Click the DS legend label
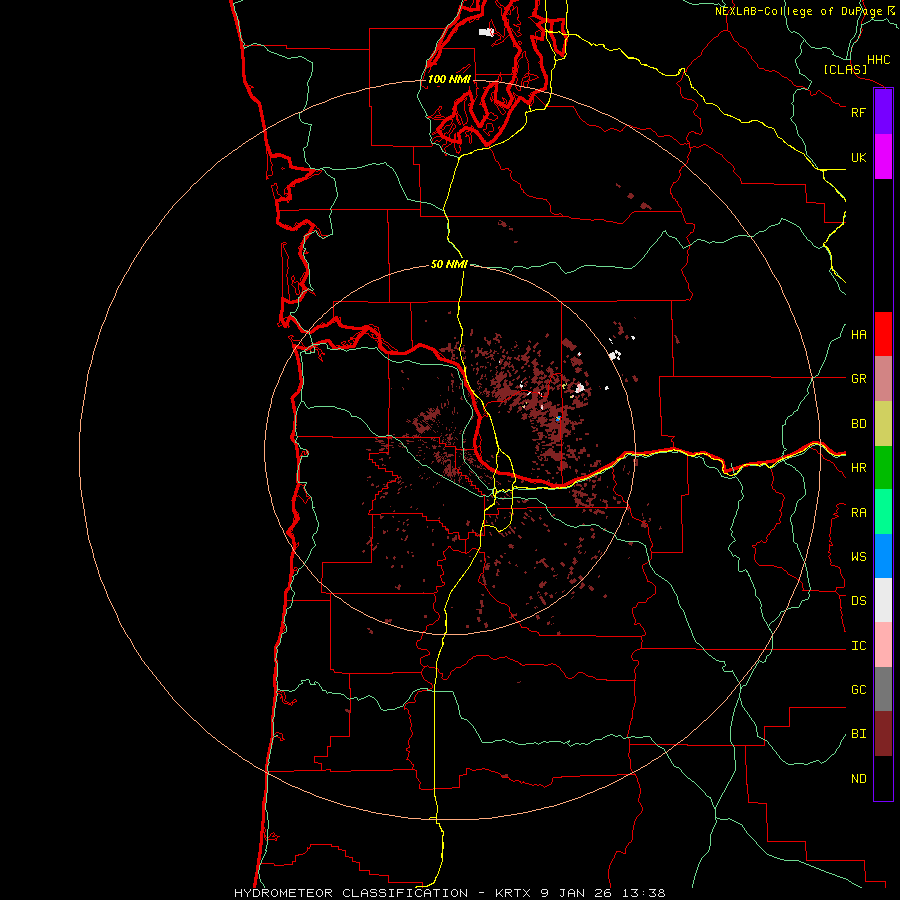The height and width of the screenshot is (900, 900). (x=858, y=601)
